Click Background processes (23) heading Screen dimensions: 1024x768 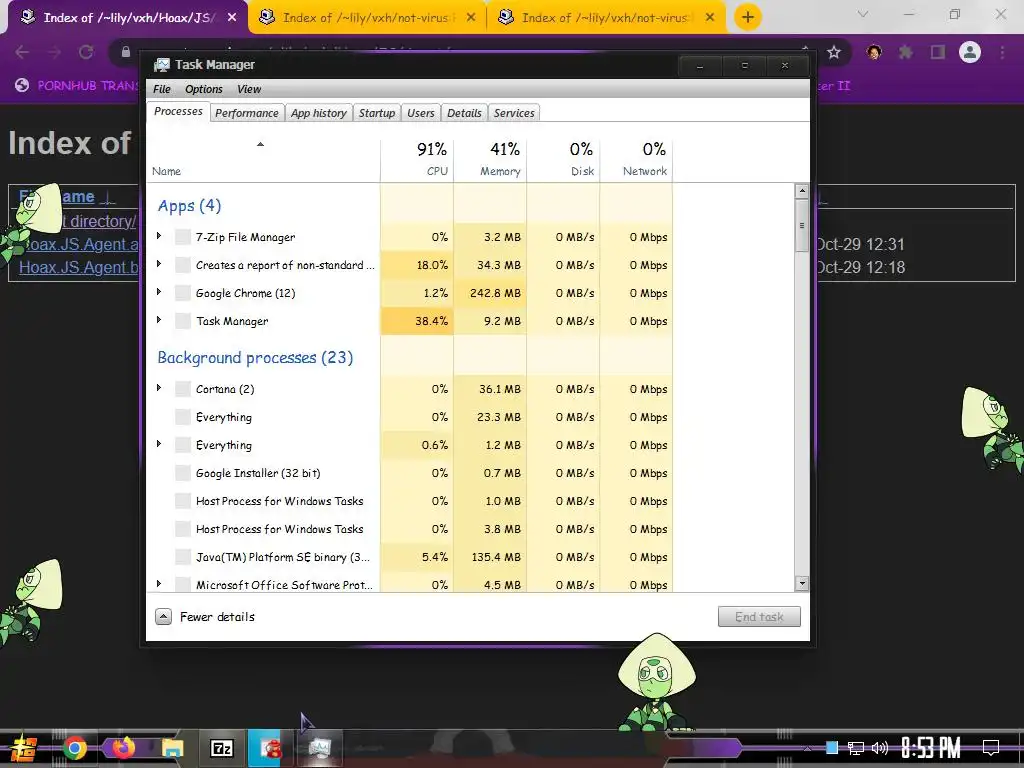coord(255,358)
